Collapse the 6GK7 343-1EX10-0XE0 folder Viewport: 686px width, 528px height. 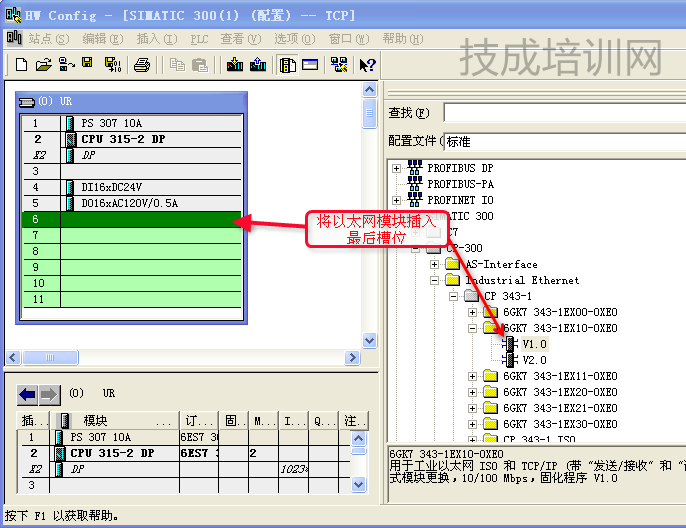coord(472,329)
